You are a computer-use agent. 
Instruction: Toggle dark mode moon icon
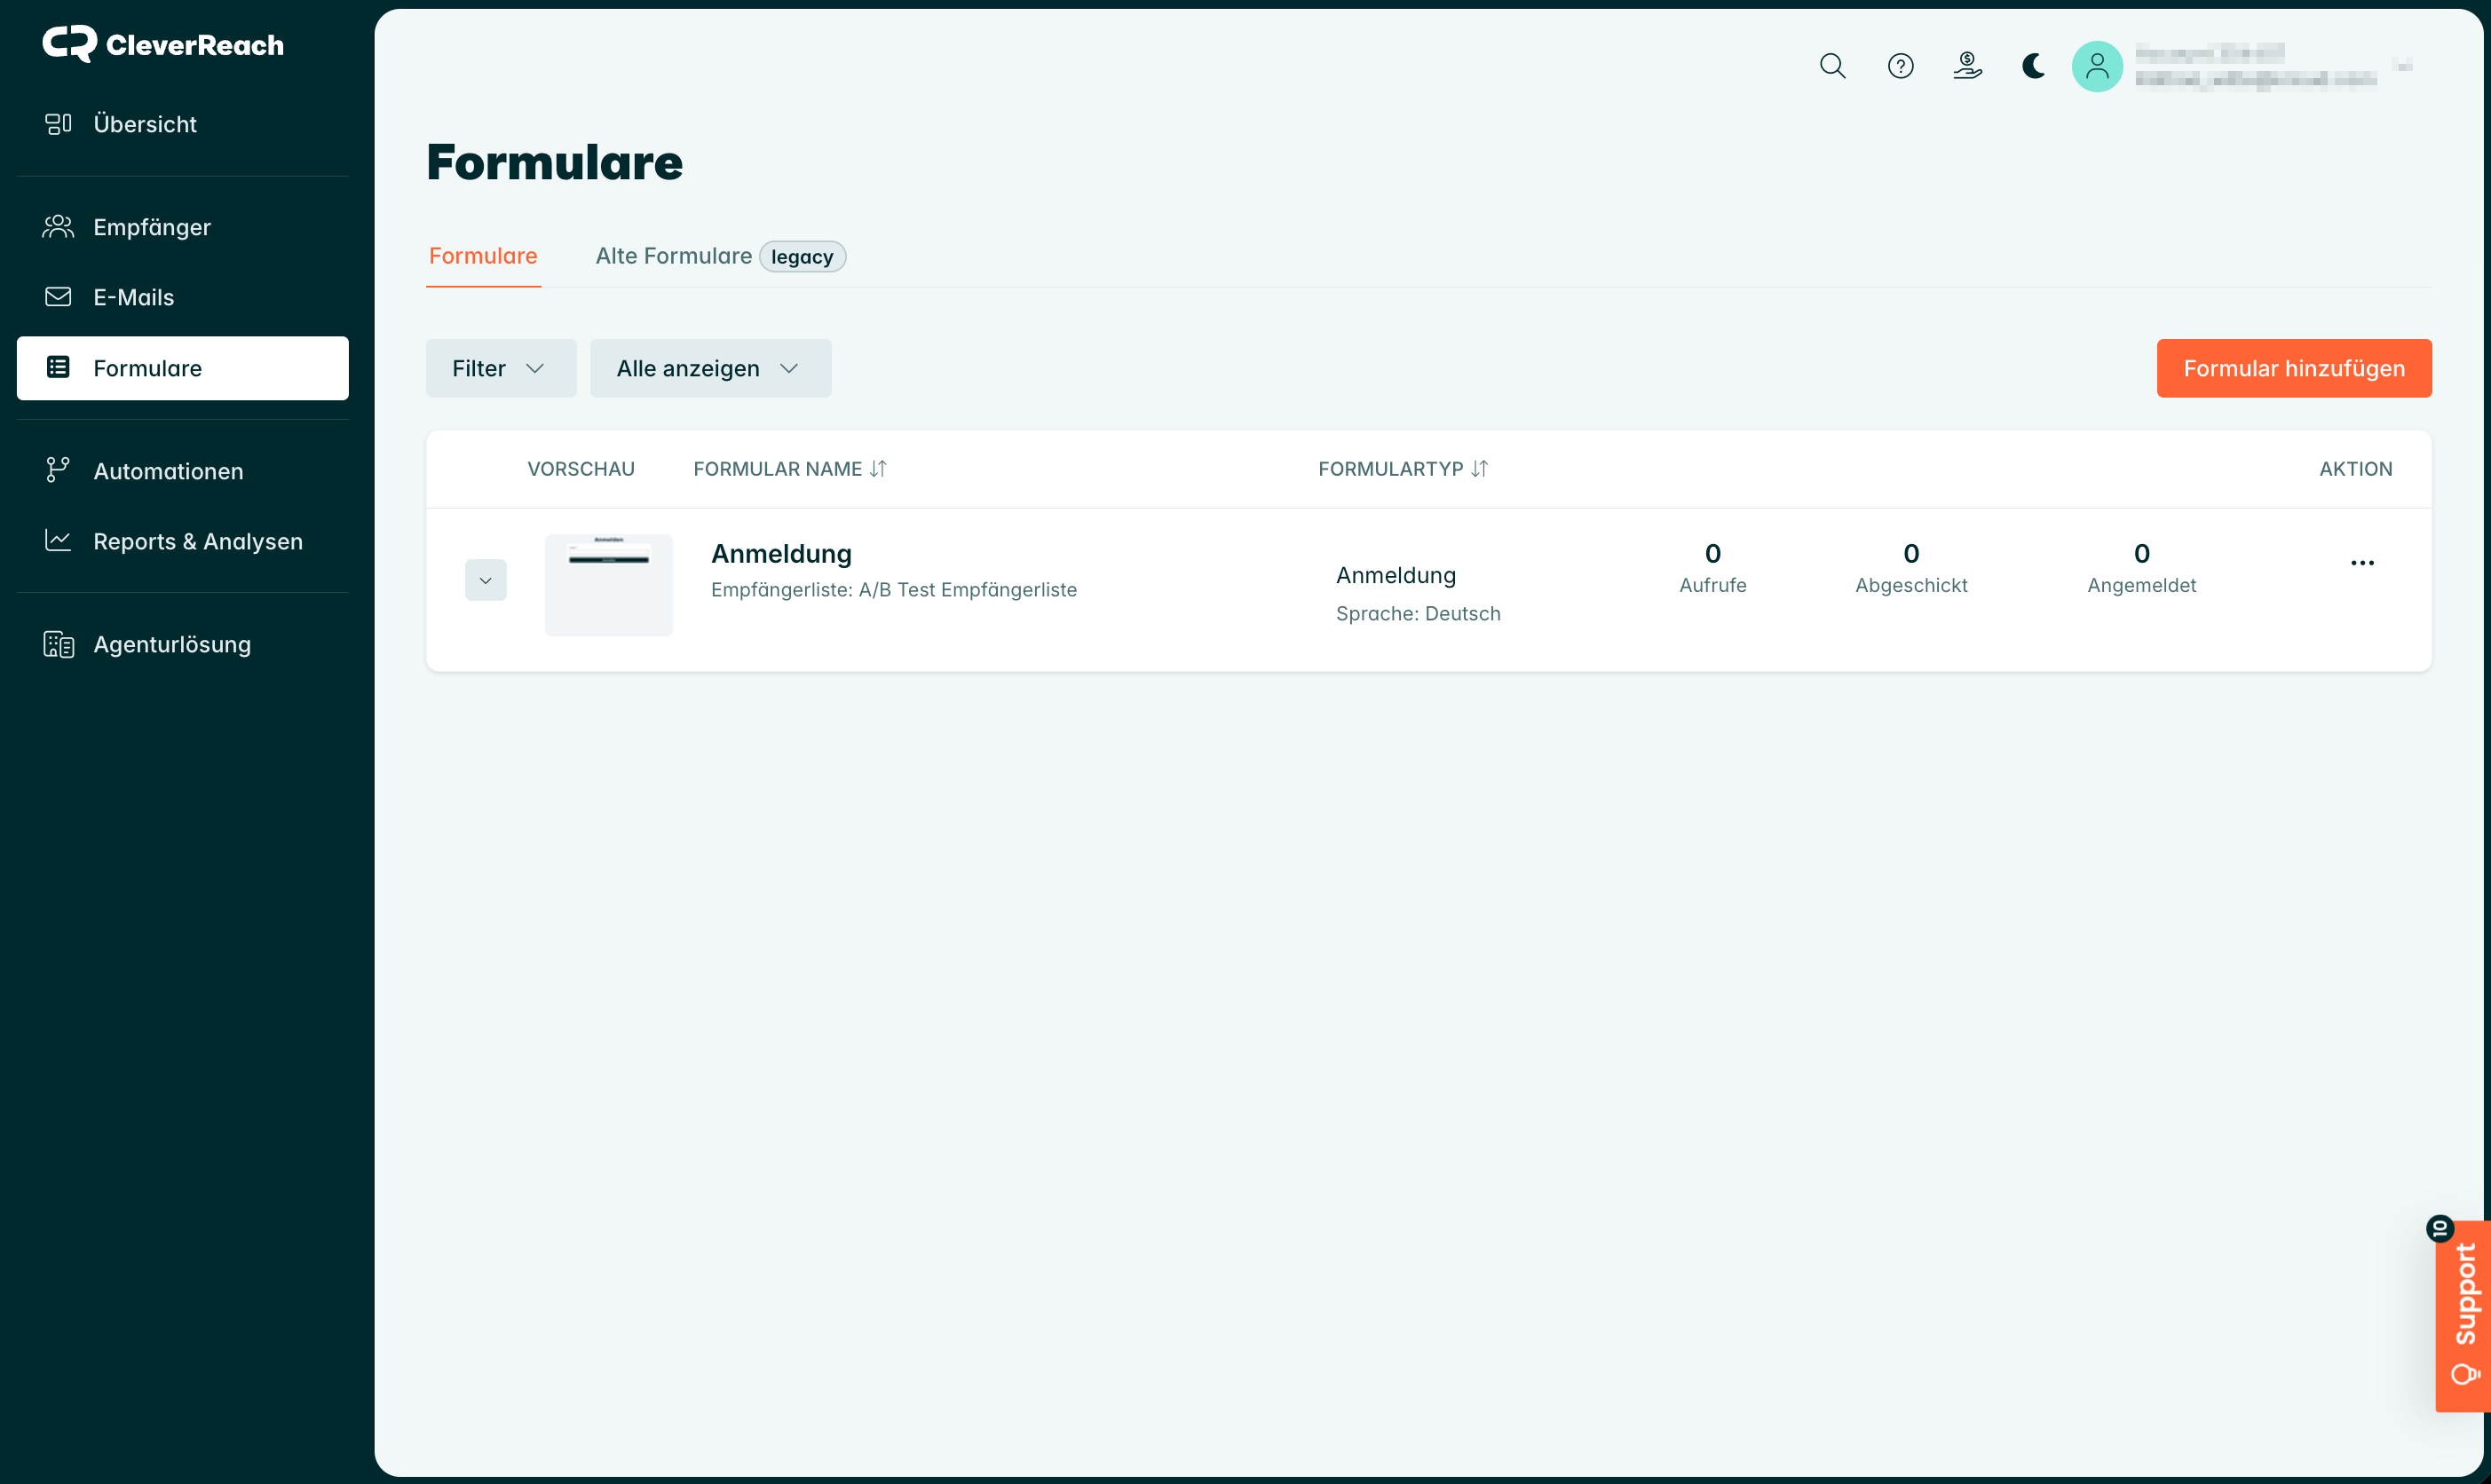[x=2033, y=66]
